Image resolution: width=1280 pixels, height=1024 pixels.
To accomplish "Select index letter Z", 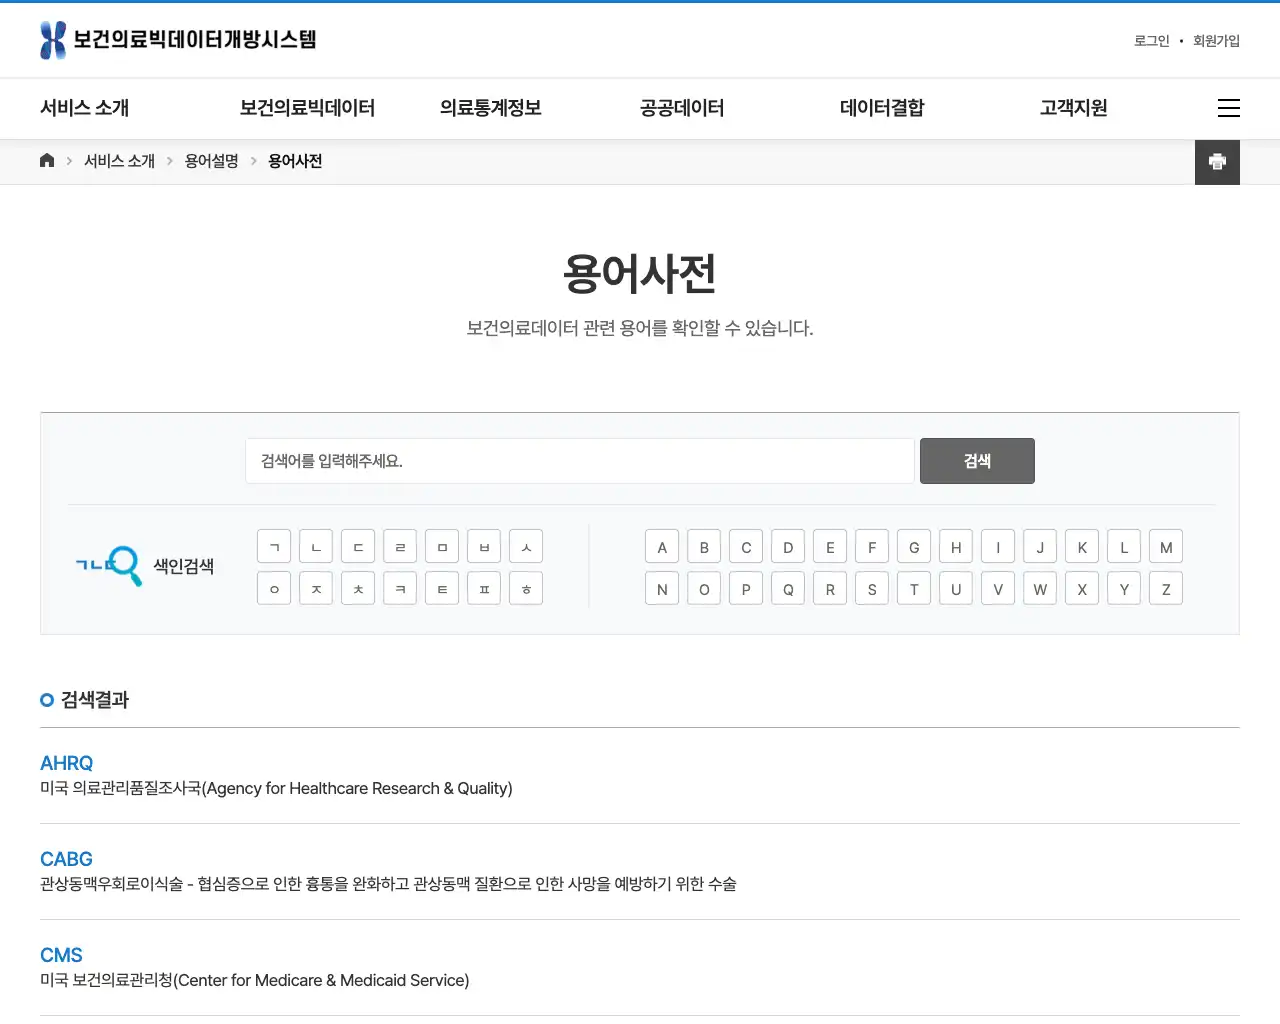I will tap(1166, 589).
